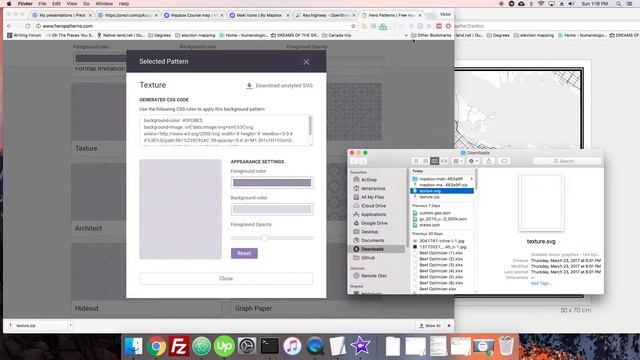Open Upwork from the Dock
Viewport: 640px width, 360px height.
click(224, 347)
